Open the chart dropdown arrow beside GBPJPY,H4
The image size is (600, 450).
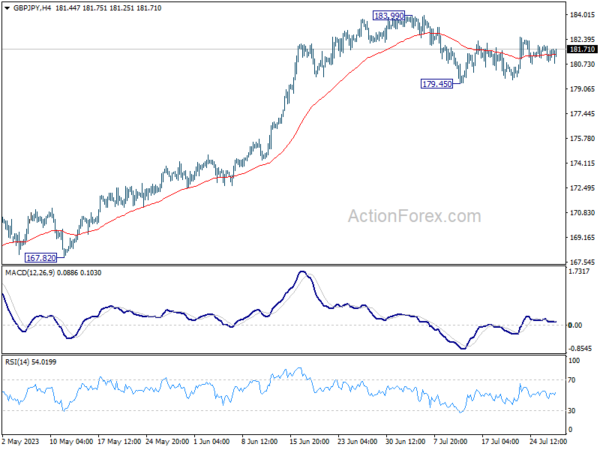[7, 8]
